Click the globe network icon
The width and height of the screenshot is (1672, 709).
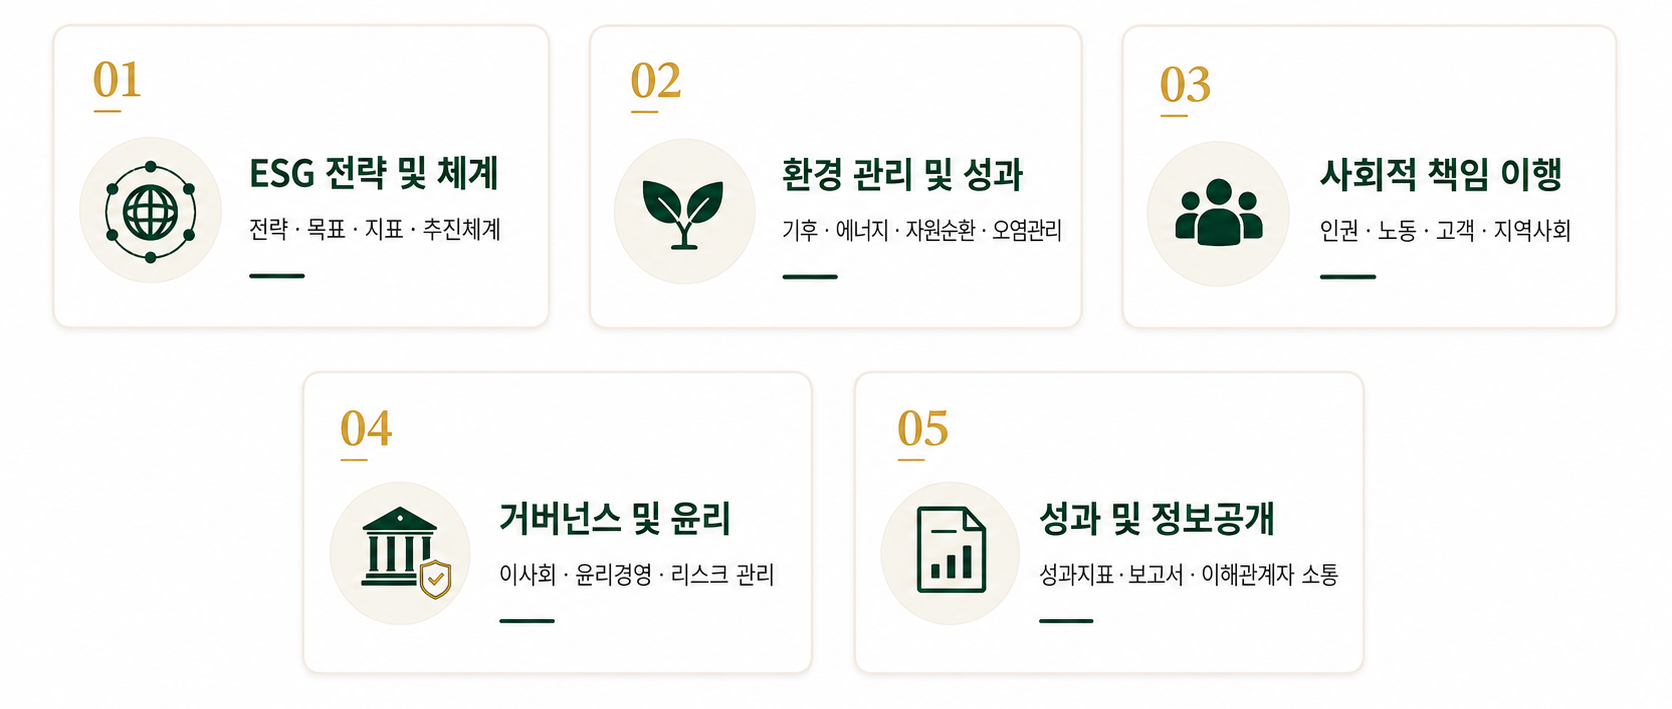[x=150, y=211]
